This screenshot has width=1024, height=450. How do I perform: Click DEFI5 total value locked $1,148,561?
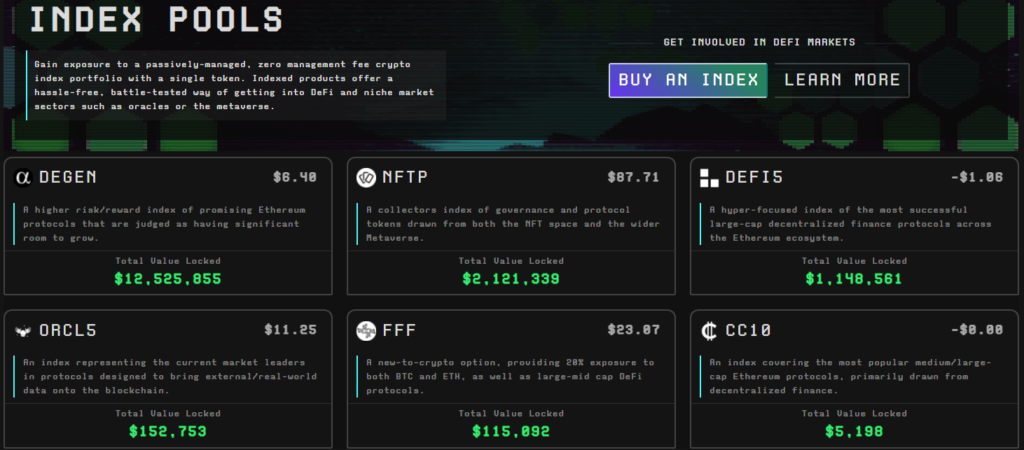pyautogui.click(x=854, y=279)
